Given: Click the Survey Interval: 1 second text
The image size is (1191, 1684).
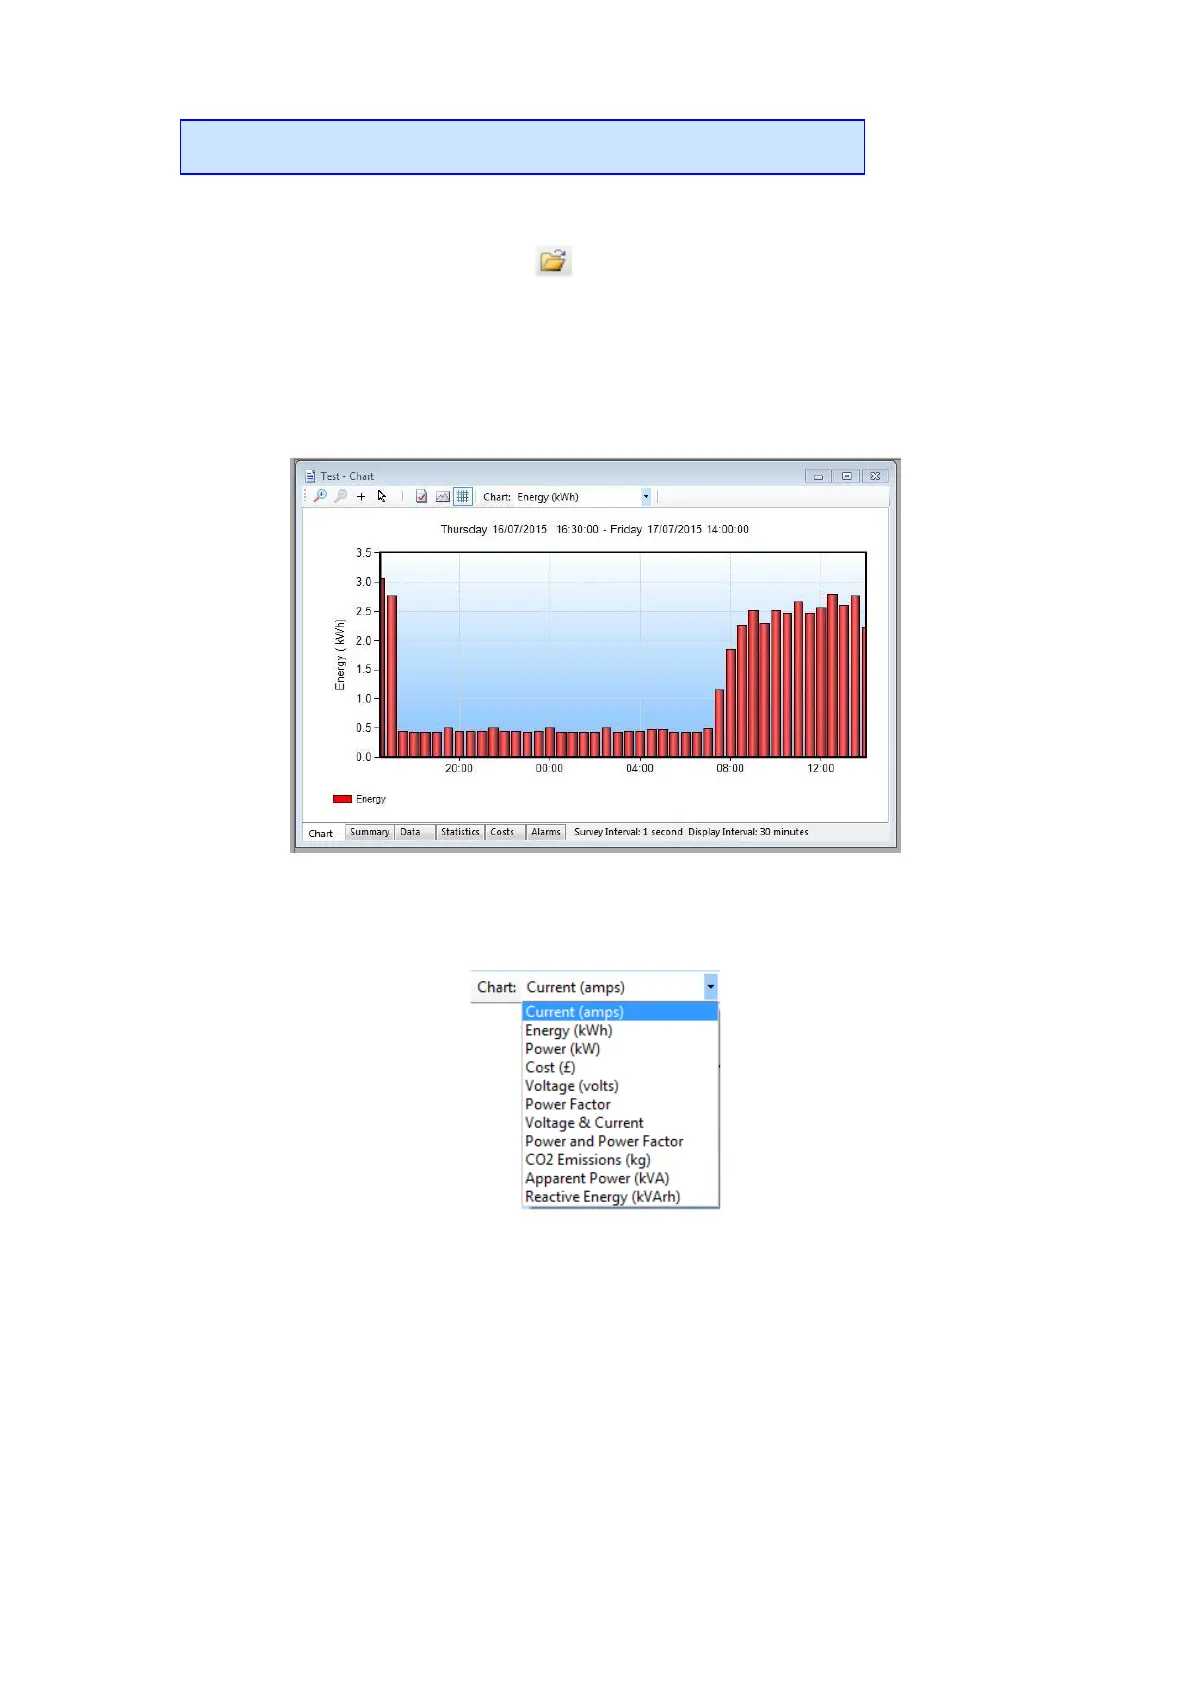Looking at the screenshot, I should coord(628,832).
